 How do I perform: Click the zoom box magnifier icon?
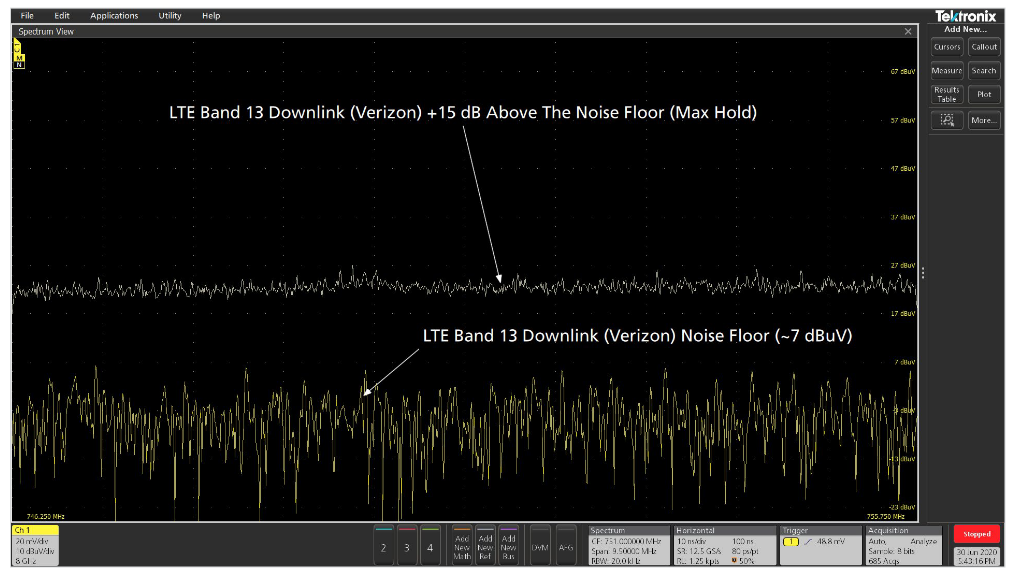click(946, 120)
